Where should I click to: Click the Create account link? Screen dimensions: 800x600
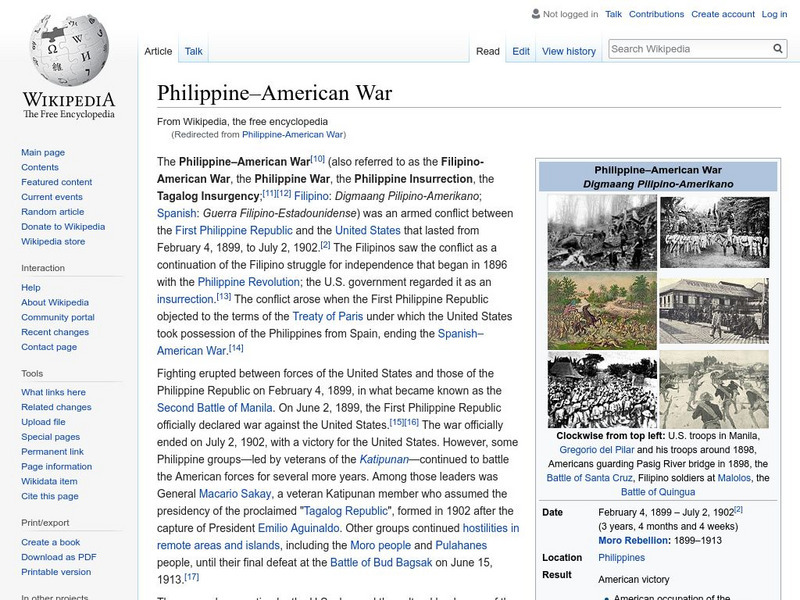723,15
